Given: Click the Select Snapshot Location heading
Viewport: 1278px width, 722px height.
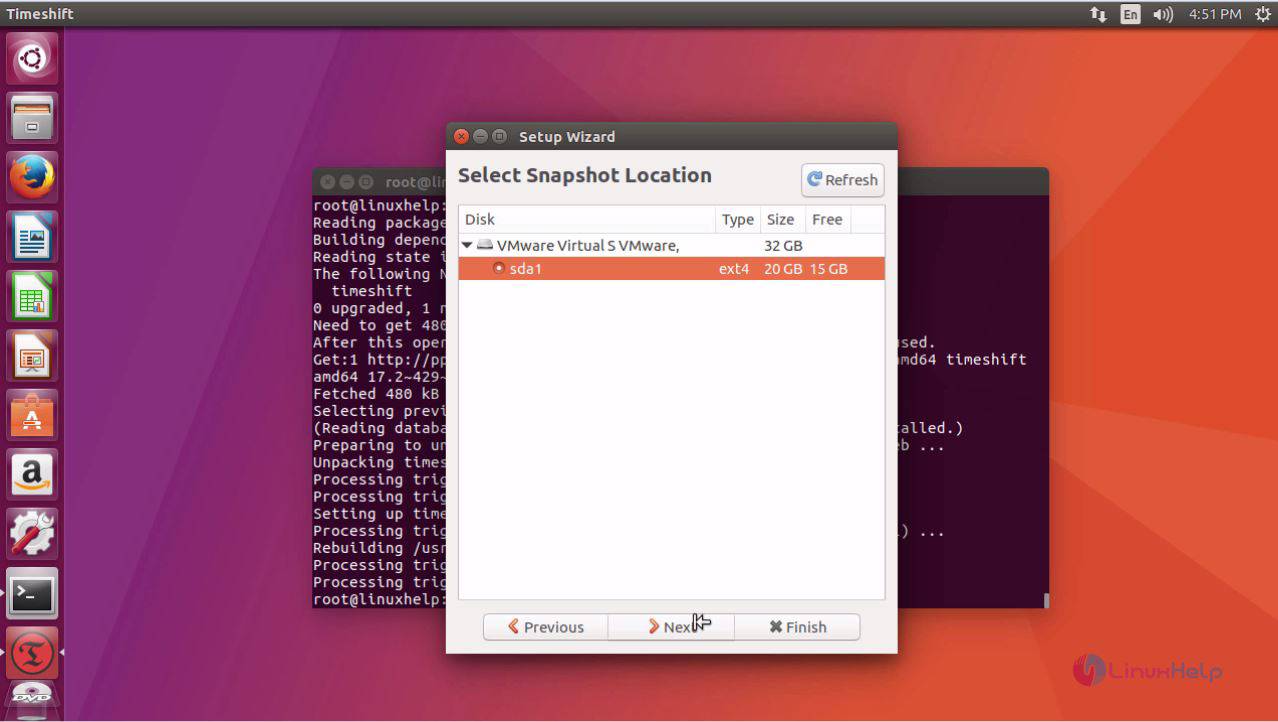Looking at the screenshot, I should tap(584, 176).
